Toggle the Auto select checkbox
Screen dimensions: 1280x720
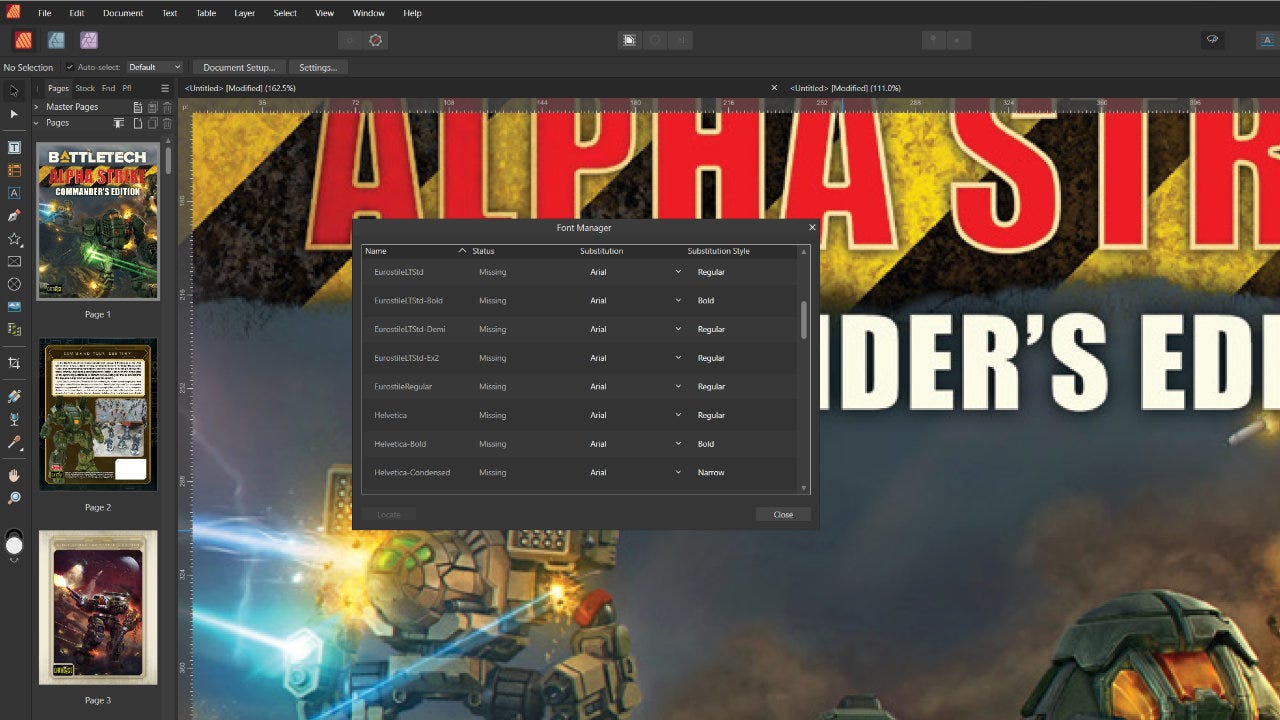click(x=69, y=67)
